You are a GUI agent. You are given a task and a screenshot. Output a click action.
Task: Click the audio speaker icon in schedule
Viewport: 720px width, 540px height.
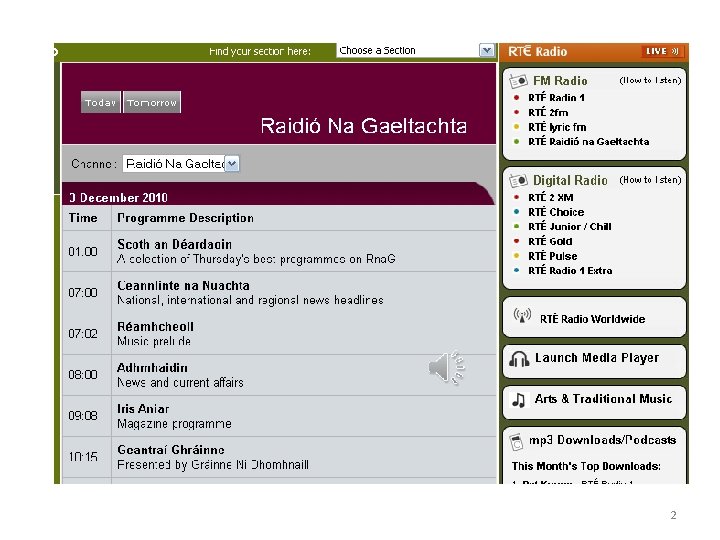[446, 367]
